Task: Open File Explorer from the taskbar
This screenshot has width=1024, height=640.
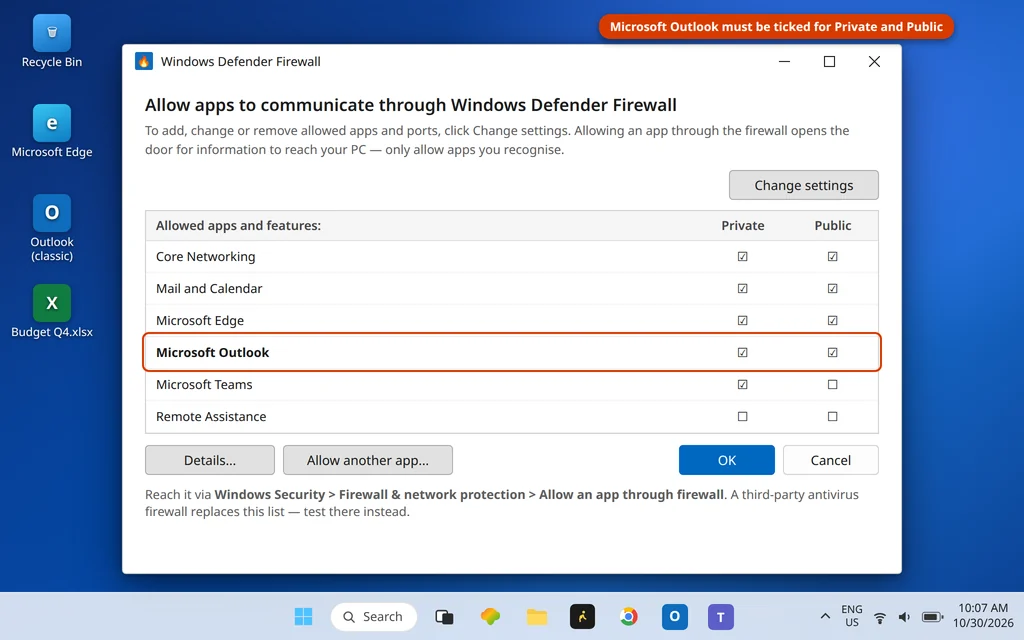Action: (537, 616)
